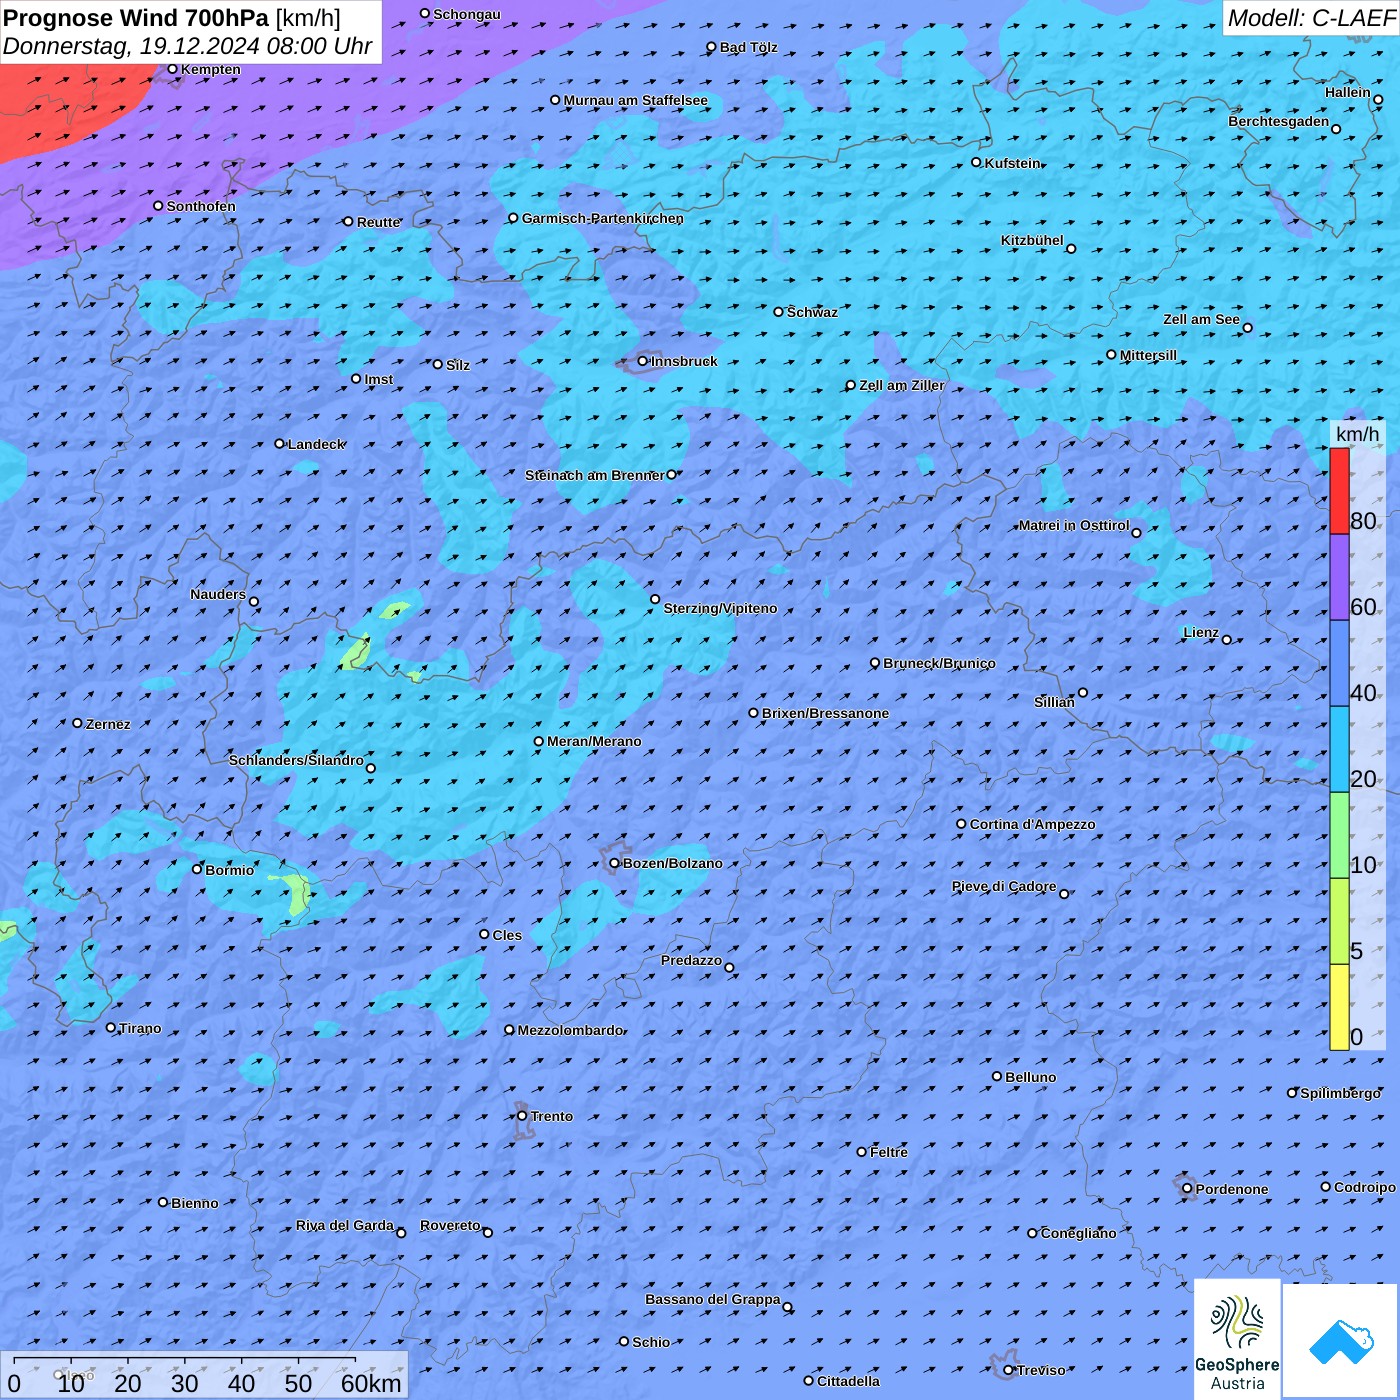Click the 'Sterzing/Vipiteno' label
The height and width of the screenshot is (1400, 1400).
(x=720, y=608)
